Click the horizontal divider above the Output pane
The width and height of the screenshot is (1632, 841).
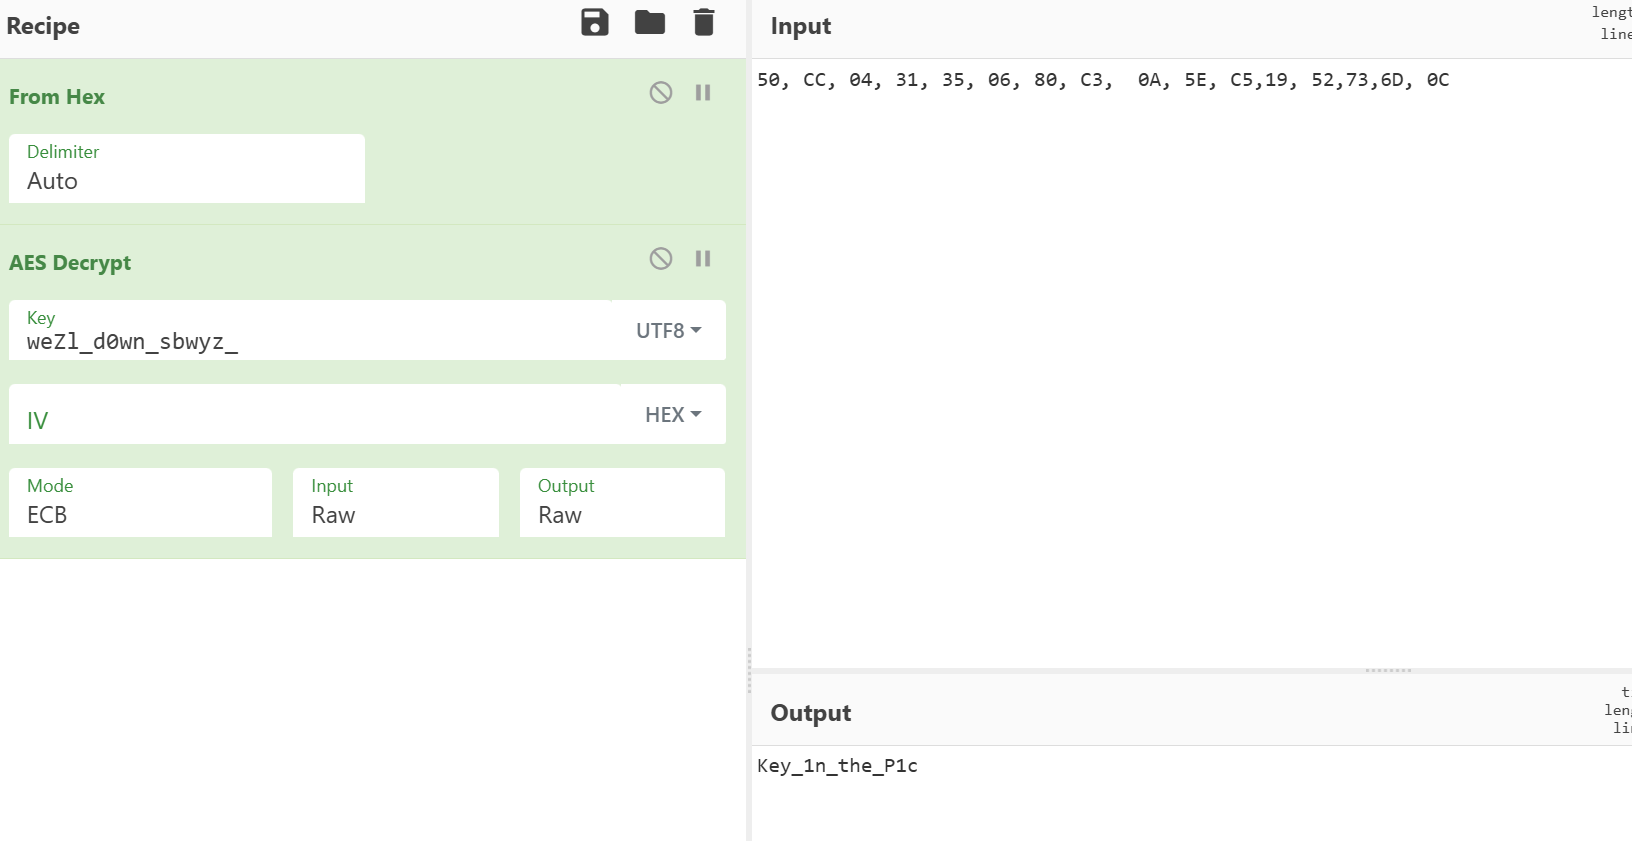pos(1388,670)
